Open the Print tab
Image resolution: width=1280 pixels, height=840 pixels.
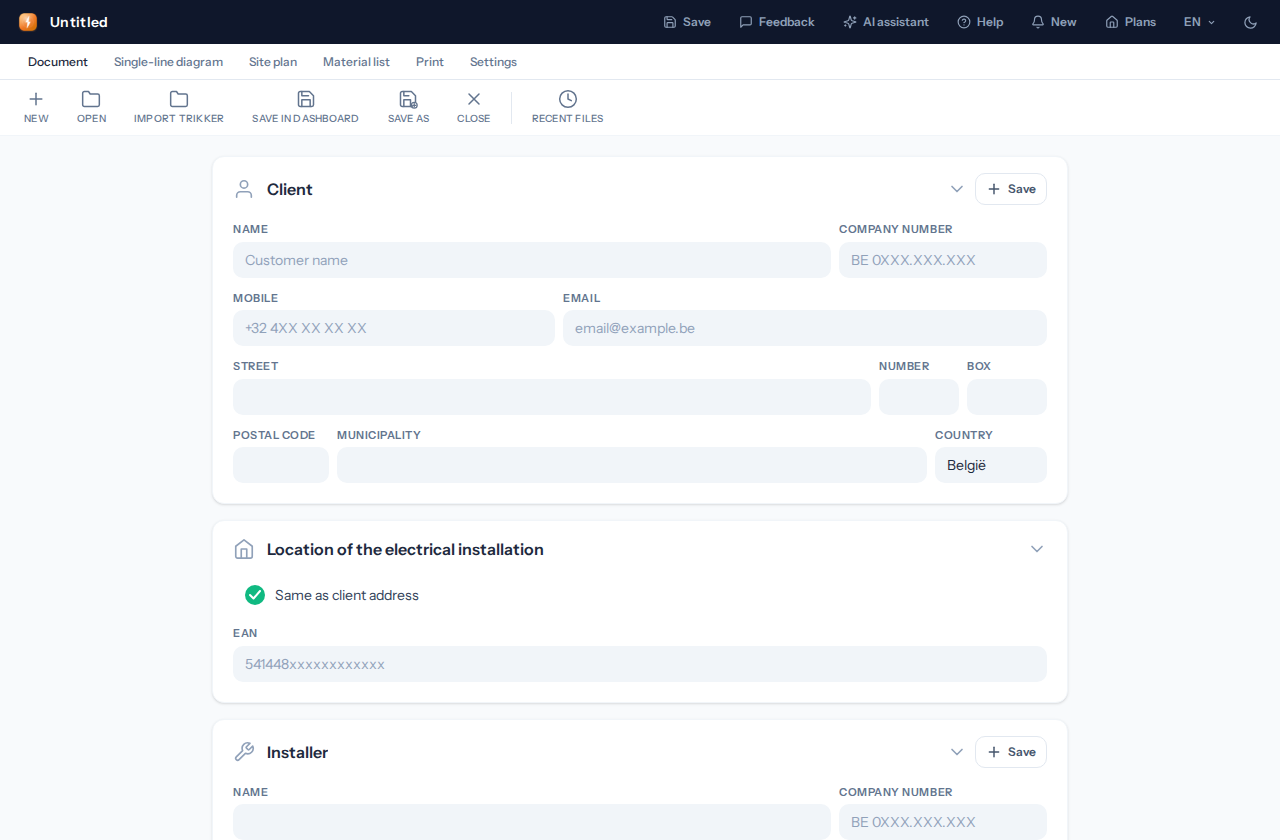point(430,62)
